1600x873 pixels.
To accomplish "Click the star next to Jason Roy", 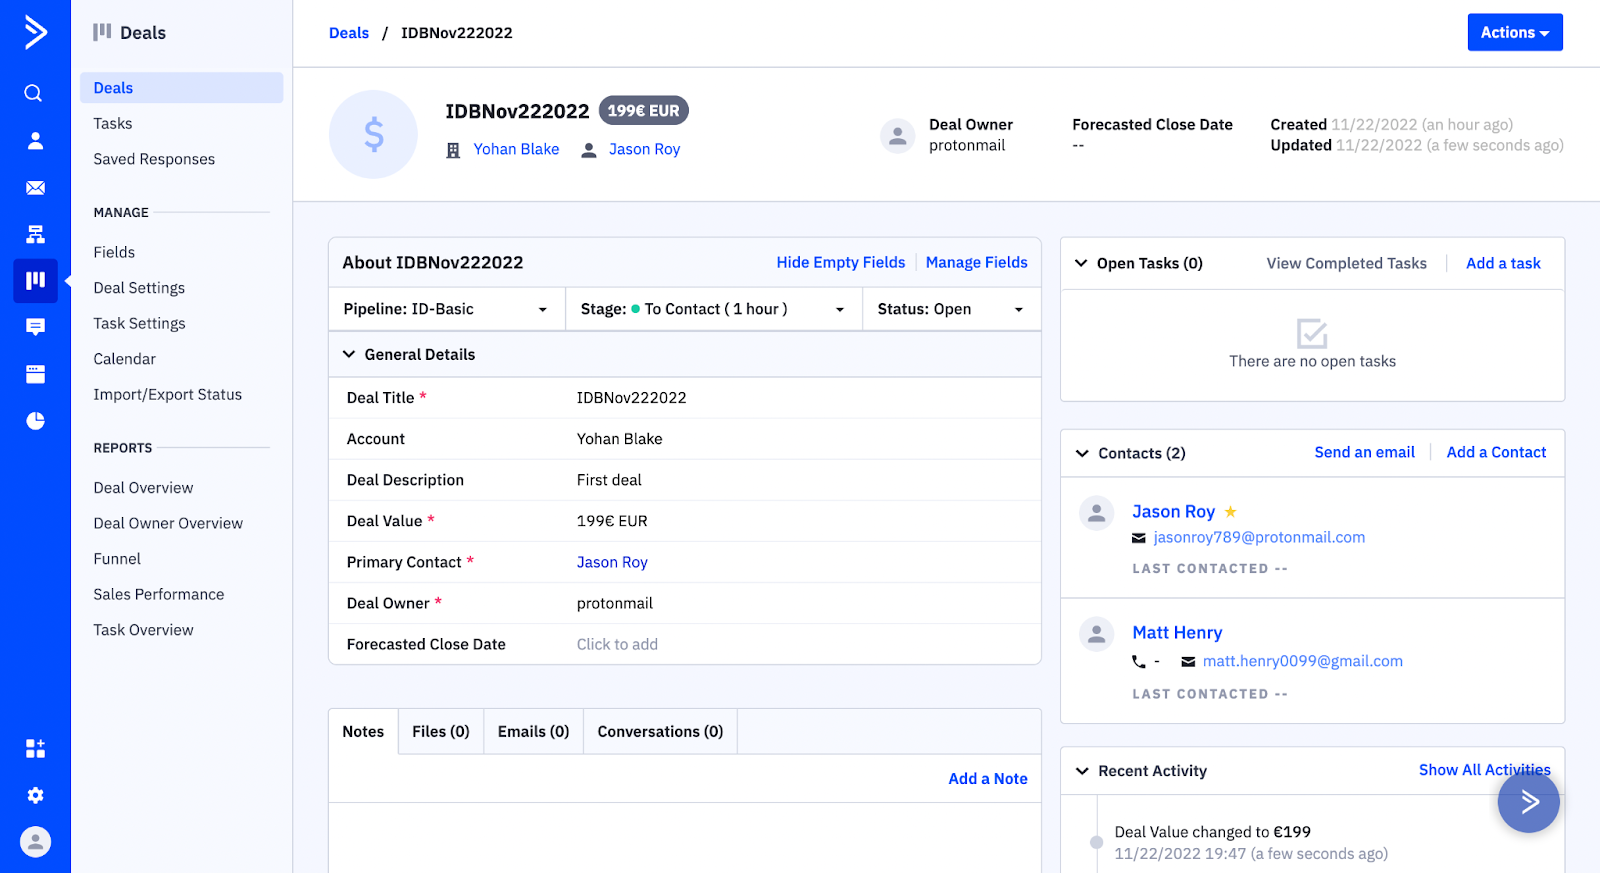I will 1230,512.
